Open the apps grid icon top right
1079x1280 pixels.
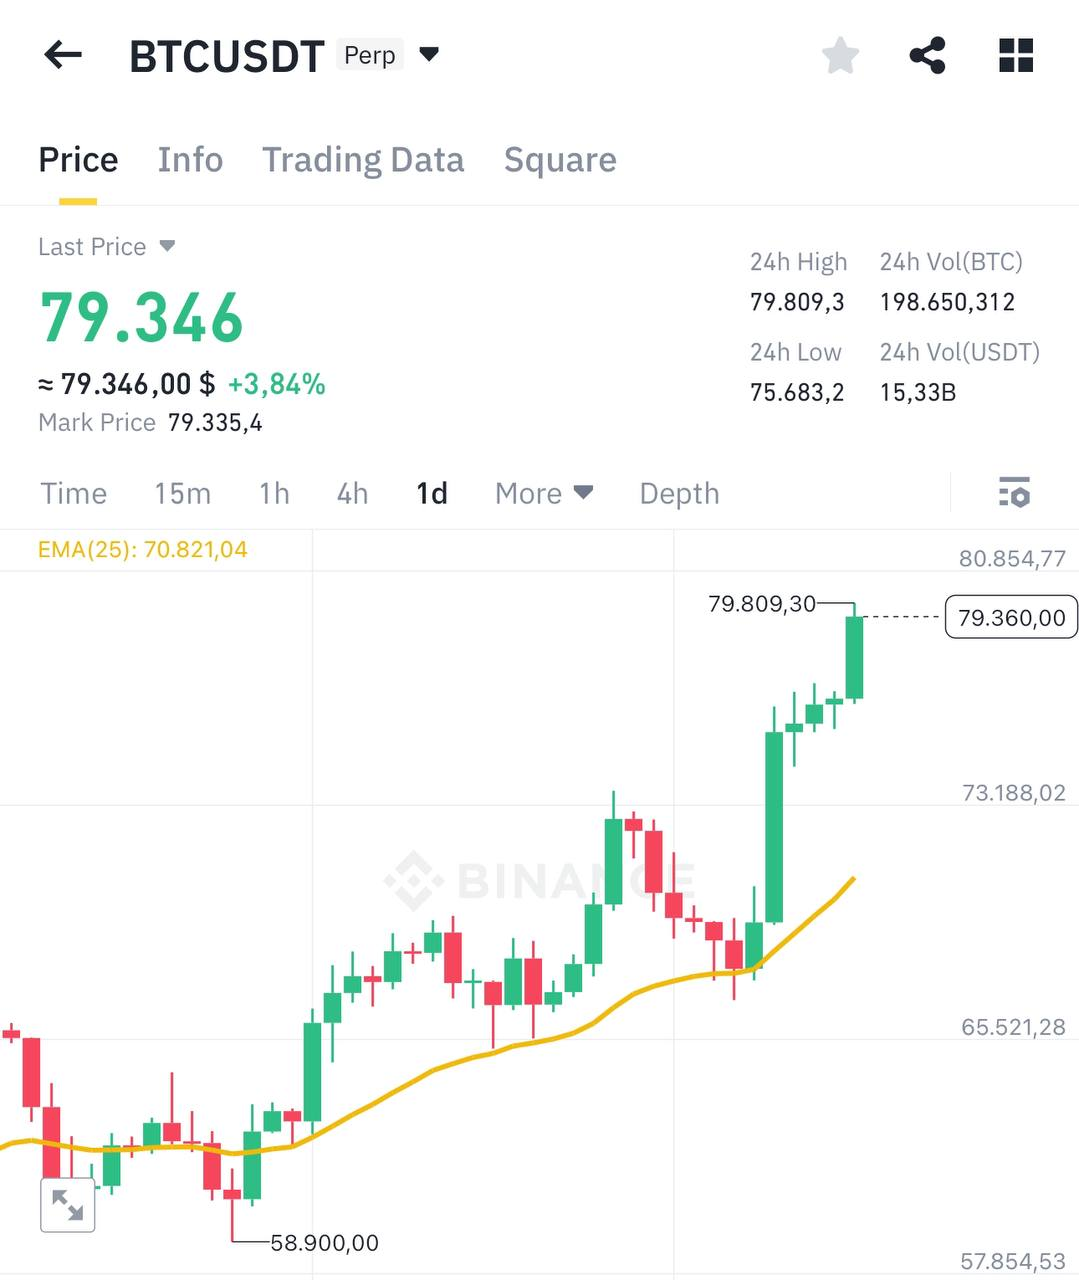pyautogui.click(x=1015, y=57)
